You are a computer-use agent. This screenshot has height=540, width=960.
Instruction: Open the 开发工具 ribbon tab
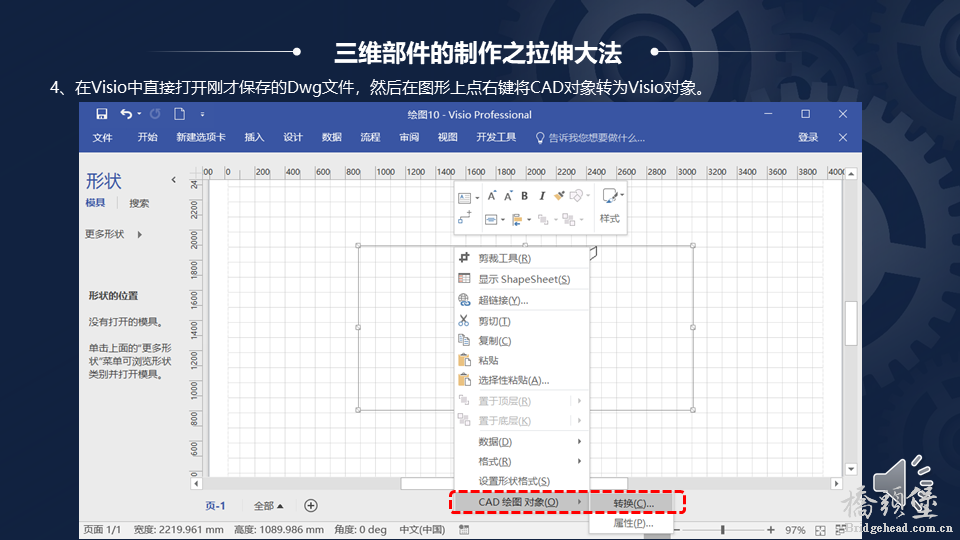pyautogui.click(x=496, y=137)
